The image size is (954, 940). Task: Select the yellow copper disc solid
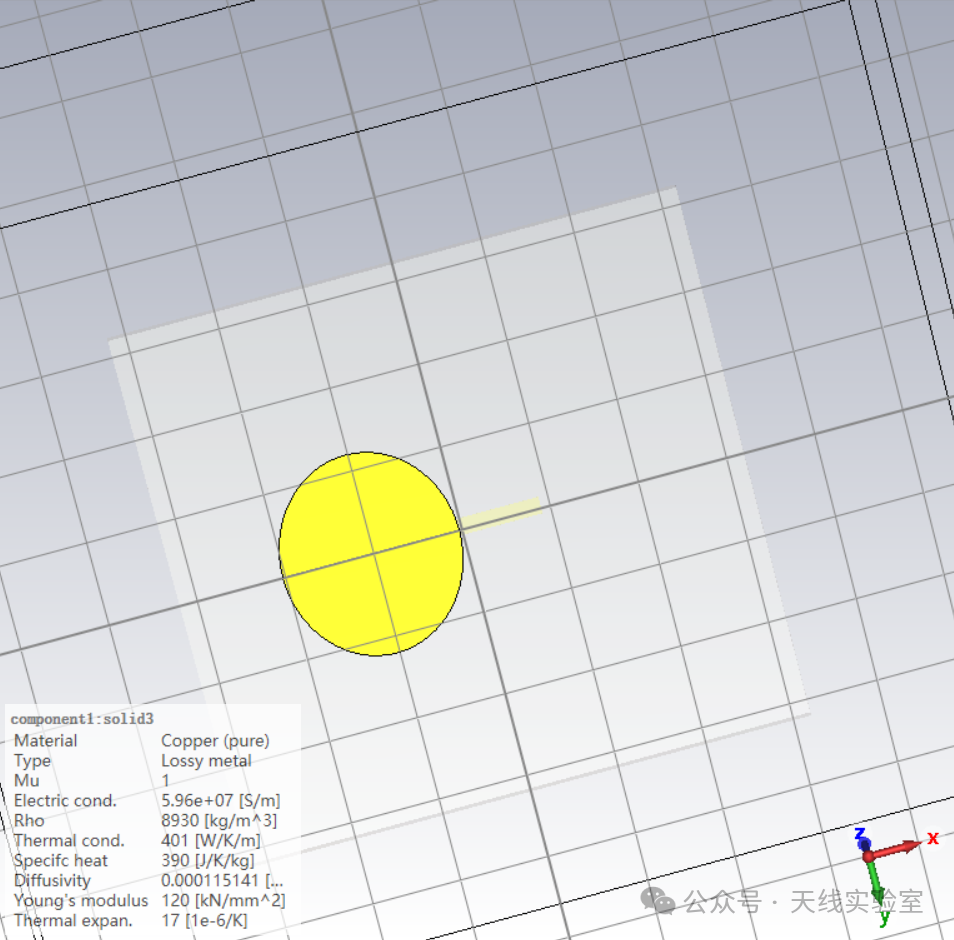pos(371,554)
